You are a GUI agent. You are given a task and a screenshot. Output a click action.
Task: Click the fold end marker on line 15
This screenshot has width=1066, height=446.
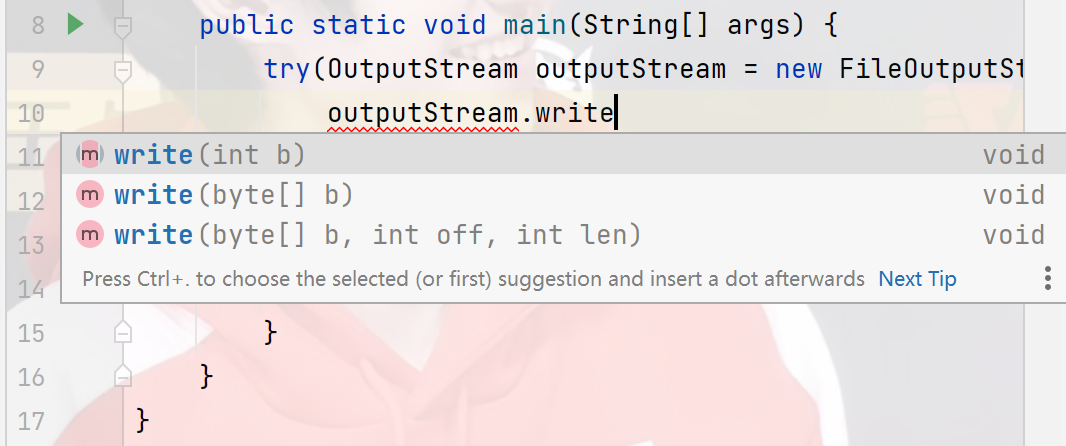[x=122, y=332]
